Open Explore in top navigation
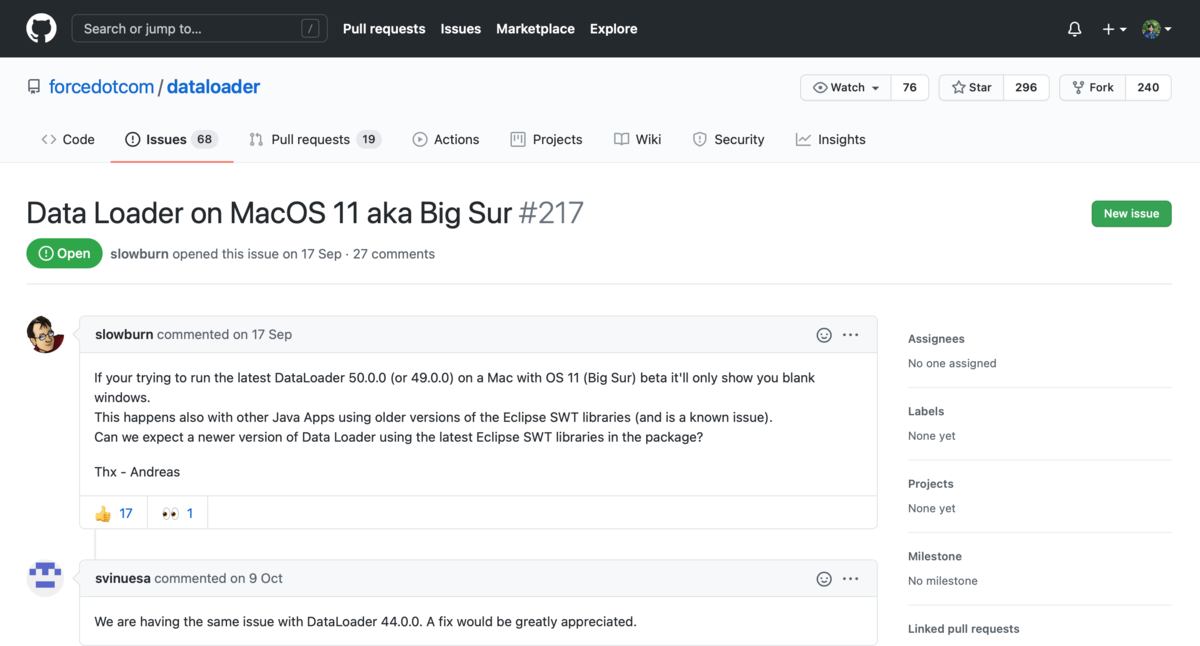 [613, 29]
